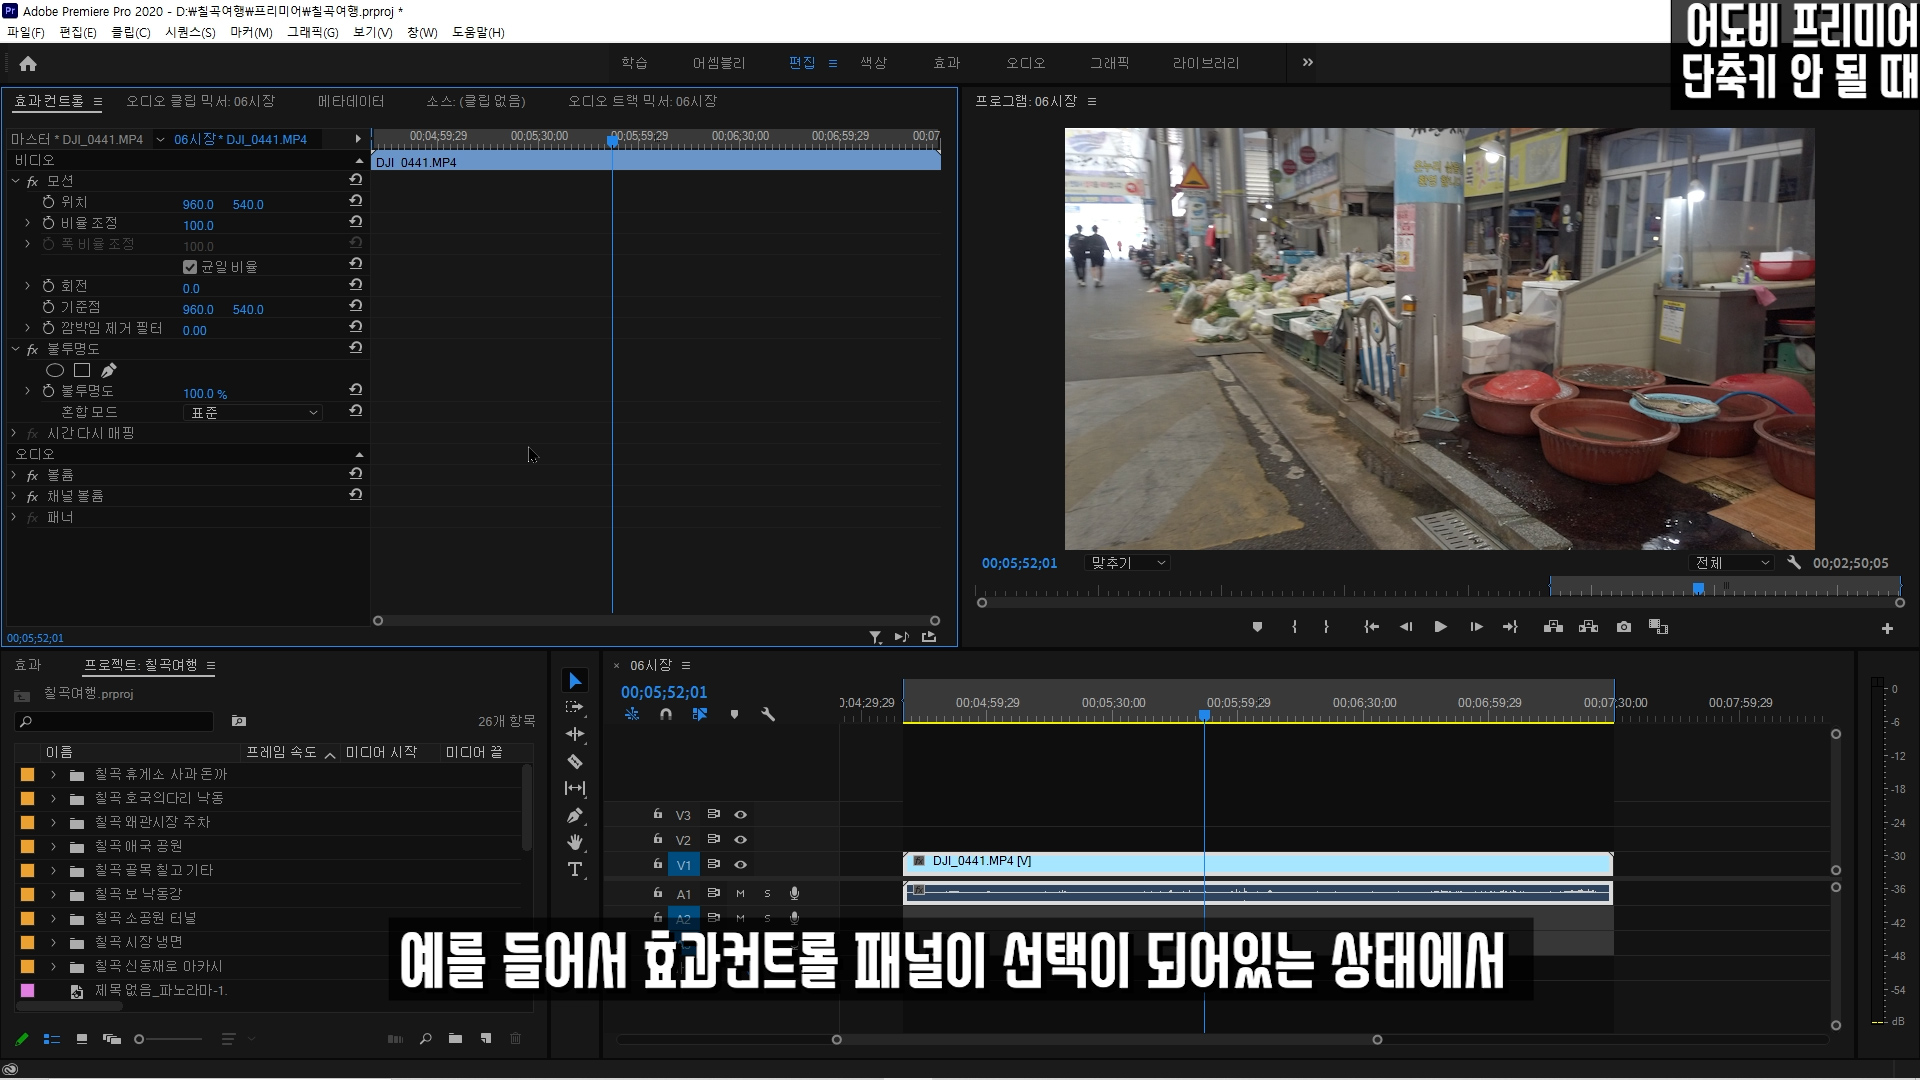
Task: Open Program Monitor wrench settings
Action: click(1794, 563)
